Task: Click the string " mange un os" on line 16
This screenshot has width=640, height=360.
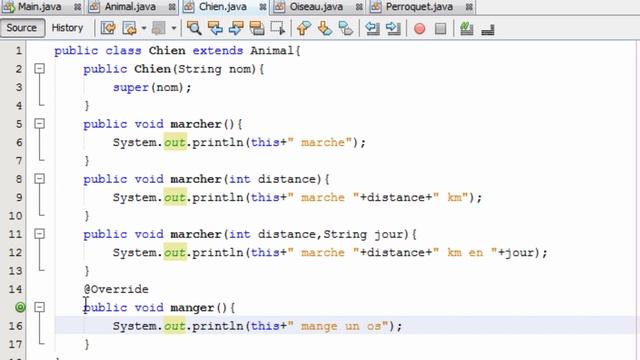Action: pos(338,326)
